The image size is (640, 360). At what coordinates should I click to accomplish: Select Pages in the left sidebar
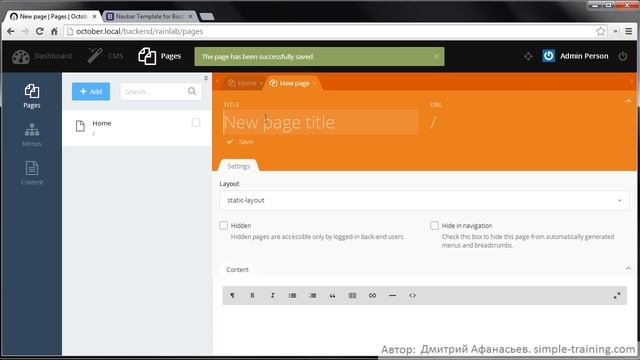[x=32, y=96]
